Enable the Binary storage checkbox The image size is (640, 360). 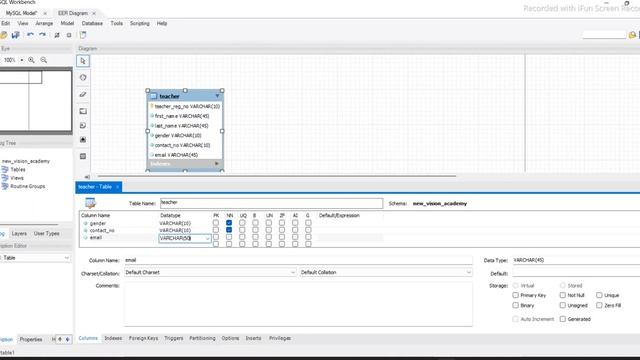click(516, 305)
